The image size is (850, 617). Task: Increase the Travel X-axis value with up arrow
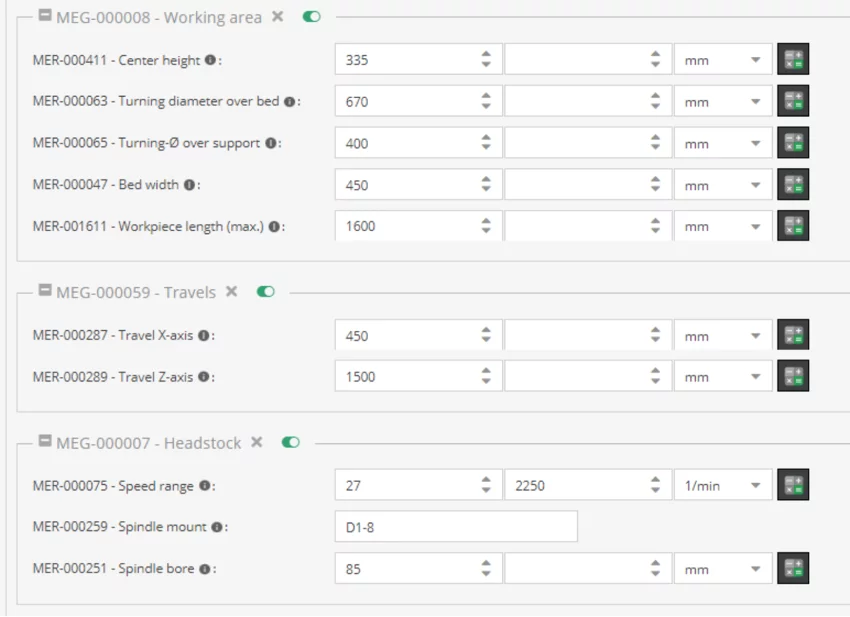pyautogui.click(x=486, y=330)
